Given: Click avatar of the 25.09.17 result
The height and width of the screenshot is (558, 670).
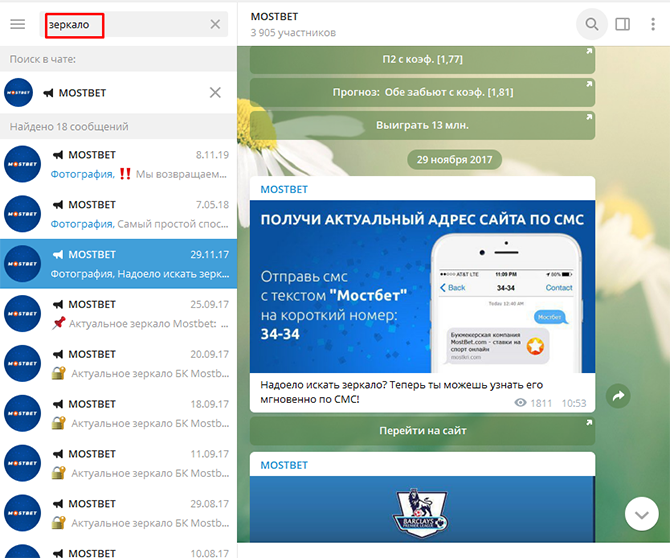Looking at the screenshot, I should click(x=22, y=314).
